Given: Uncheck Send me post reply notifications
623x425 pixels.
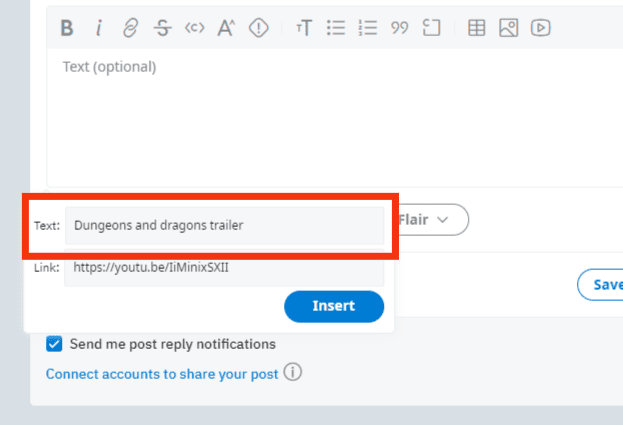Looking at the screenshot, I should [x=54, y=344].
